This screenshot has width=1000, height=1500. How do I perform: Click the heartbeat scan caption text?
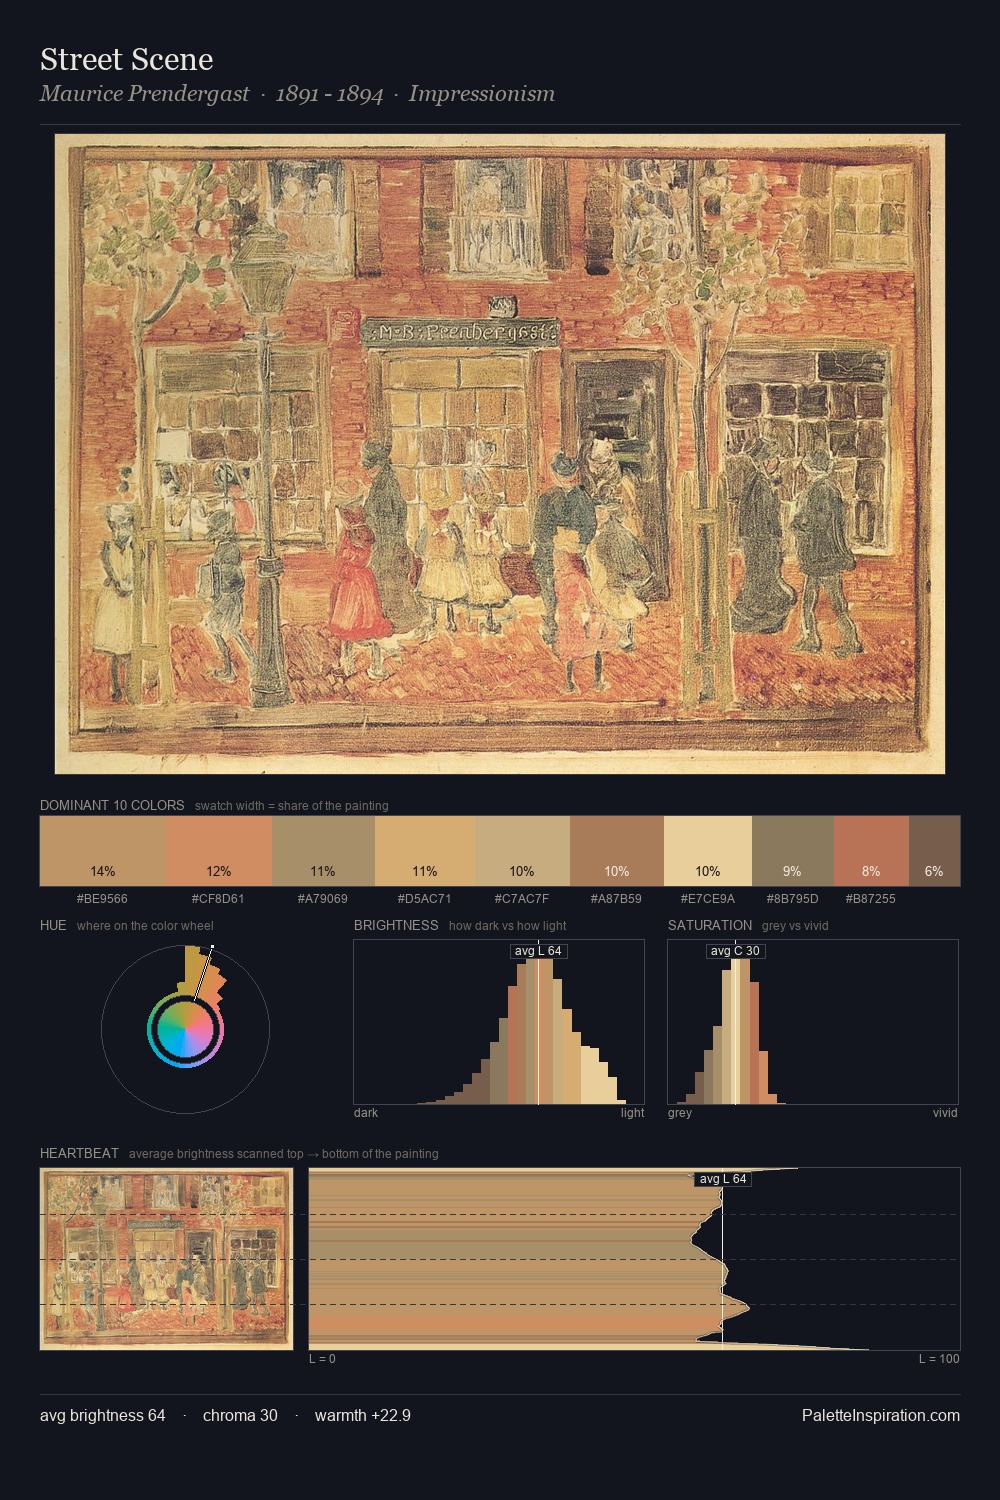tap(284, 1154)
